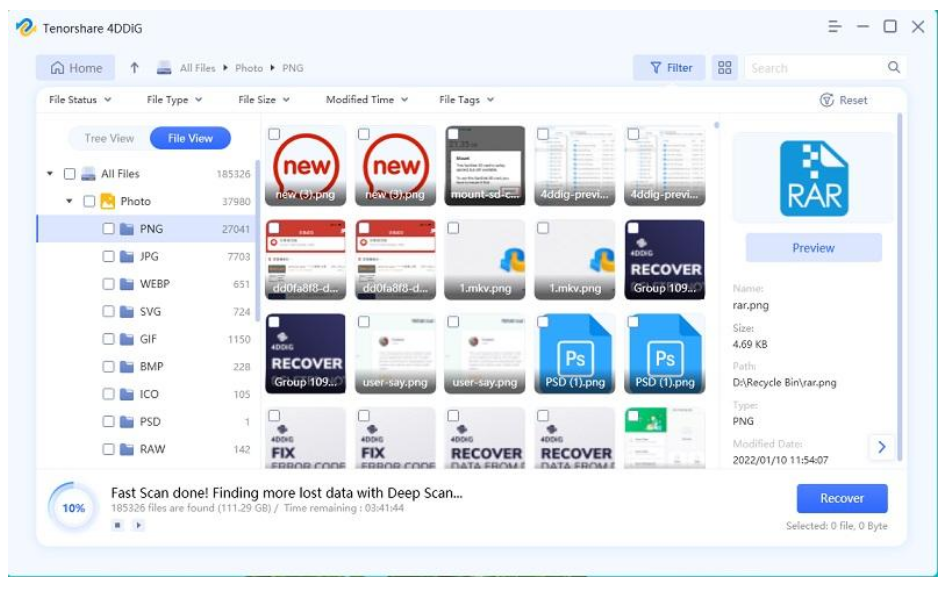Click the large RAR preview icon
This screenshot has width=943, height=597.
coord(814,179)
